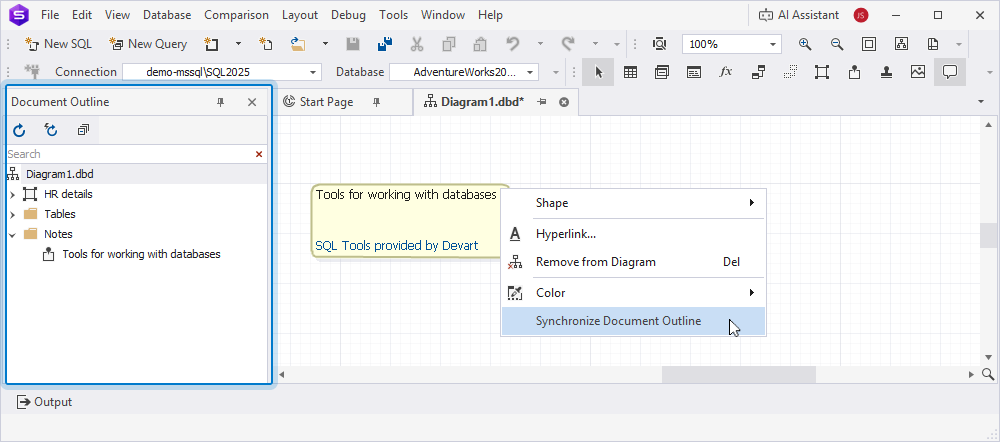Click the connection plug icon
This screenshot has height=442, width=1000.
tap(33, 71)
